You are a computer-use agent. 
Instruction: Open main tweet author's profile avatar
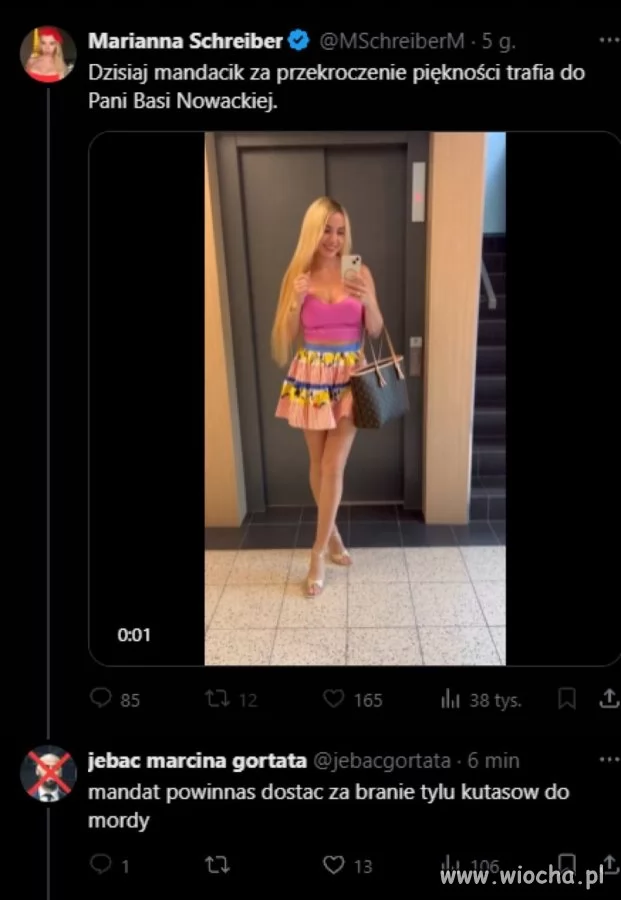pos(48,55)
